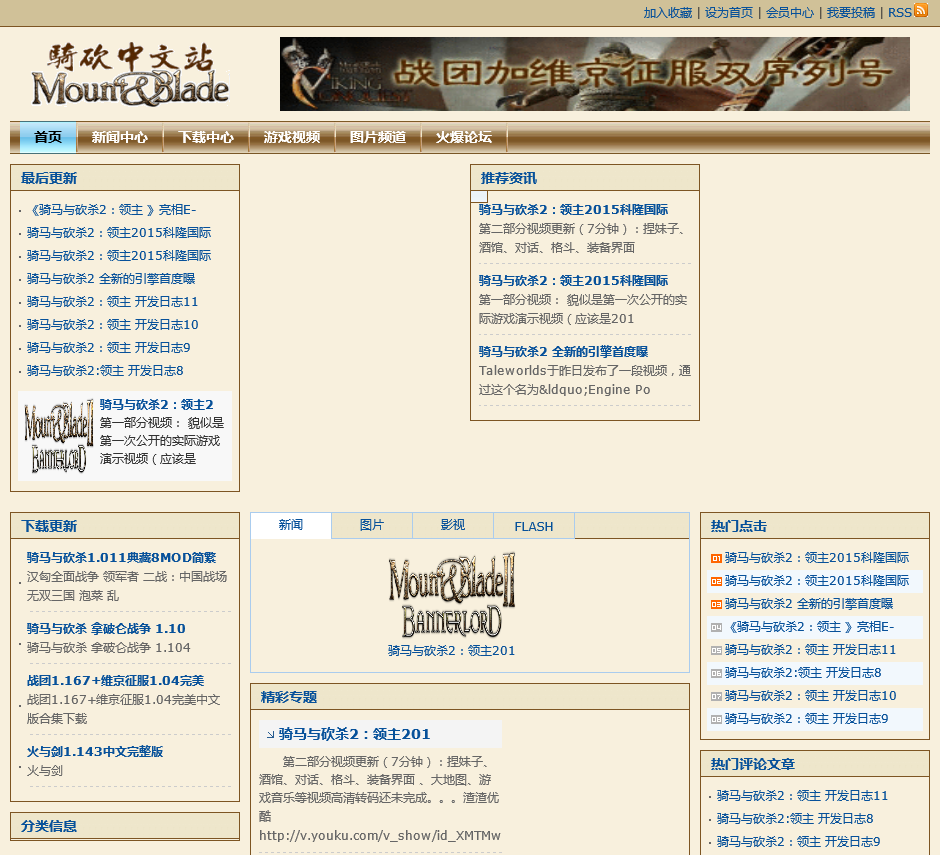Open 骑马与砍杀2 全新的引擎首度曝 in 最后更新
The image size is (940, 855).
(111, 279)
